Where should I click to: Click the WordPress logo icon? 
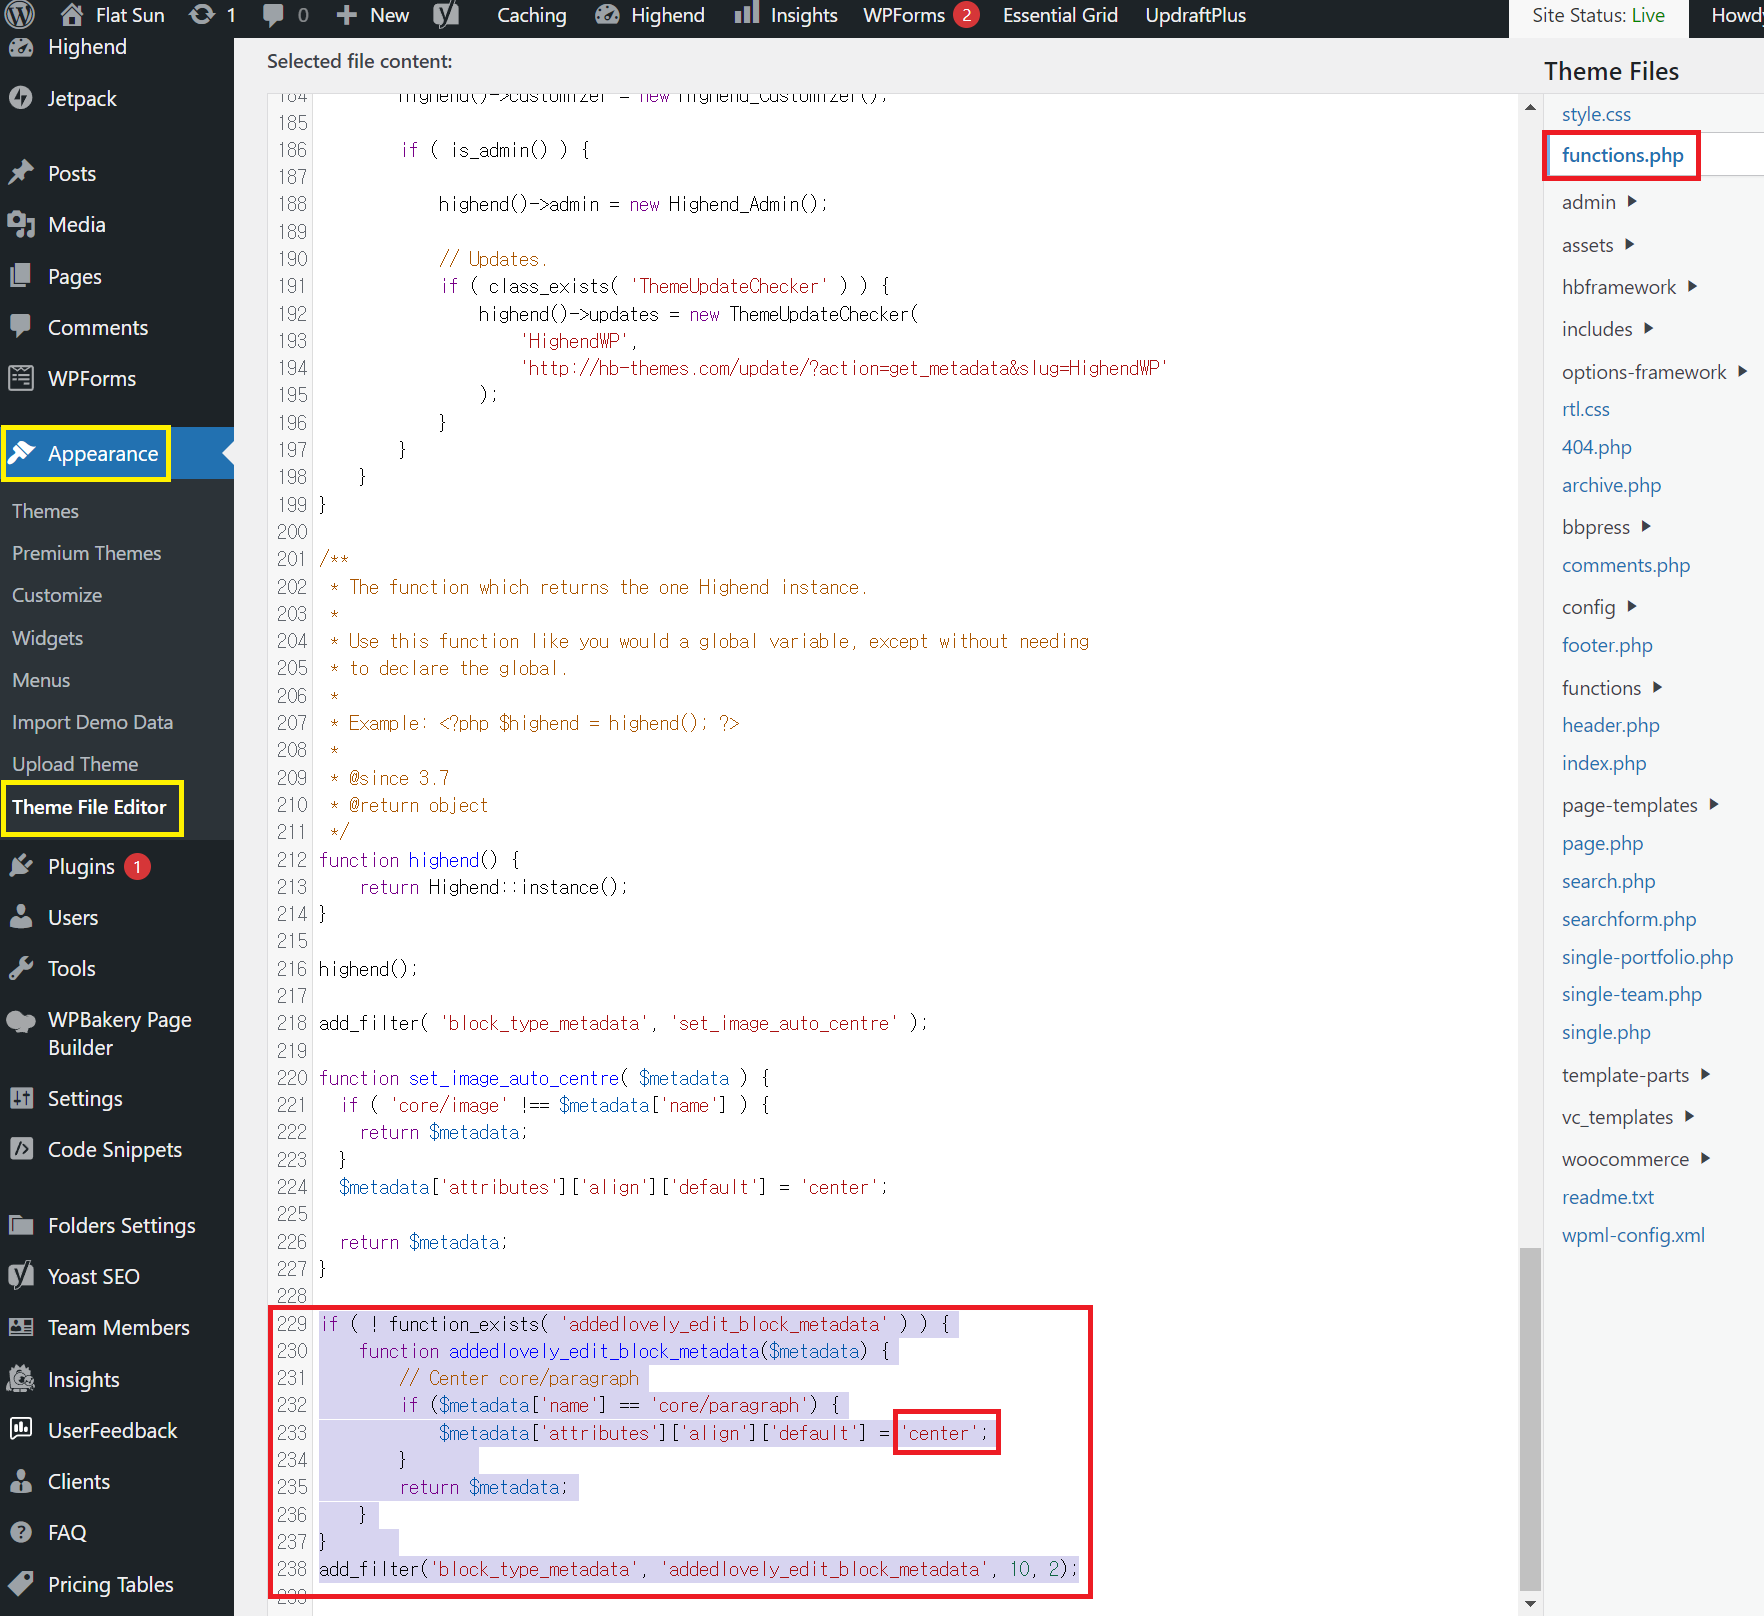click(20, 14)
